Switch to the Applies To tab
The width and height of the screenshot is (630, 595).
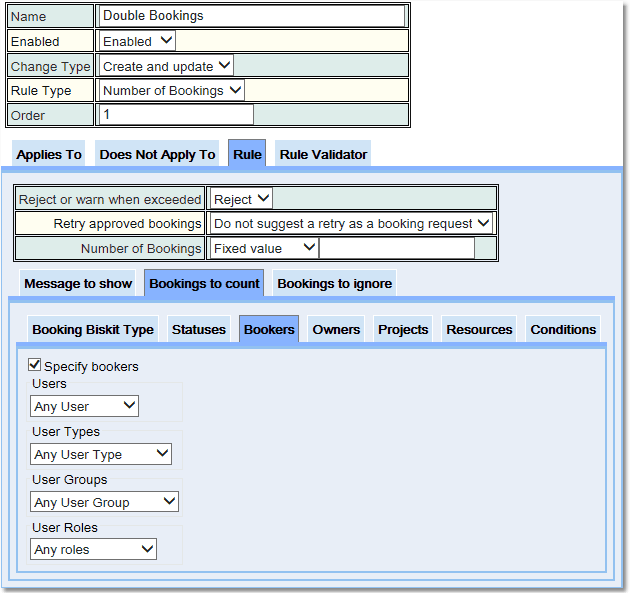pyautogui.click(x=49, y=155)
